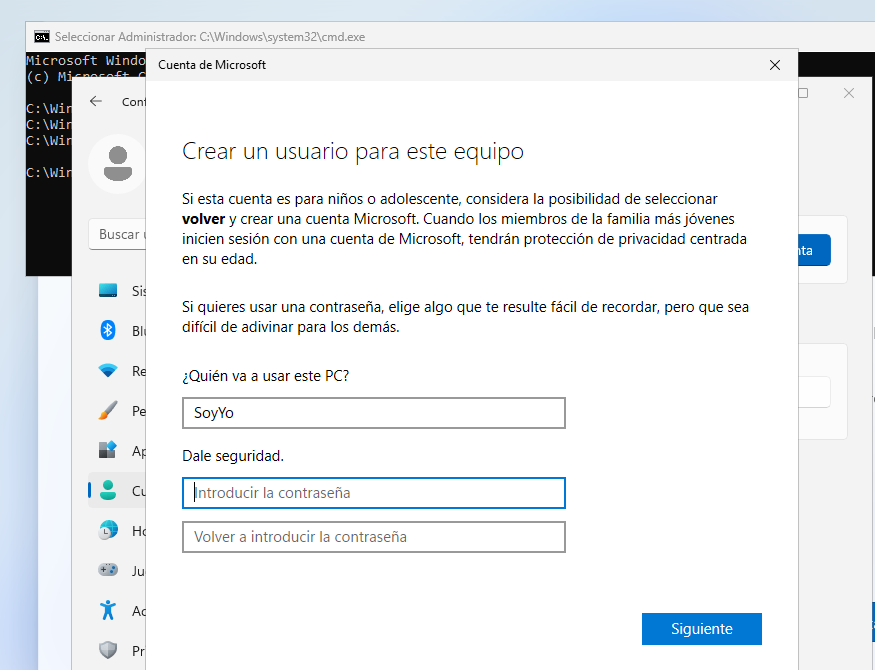The width and height of the screenshot is (875, 670).
Task: Open Accessibility via the figure icon
Action: pos(108,610)
